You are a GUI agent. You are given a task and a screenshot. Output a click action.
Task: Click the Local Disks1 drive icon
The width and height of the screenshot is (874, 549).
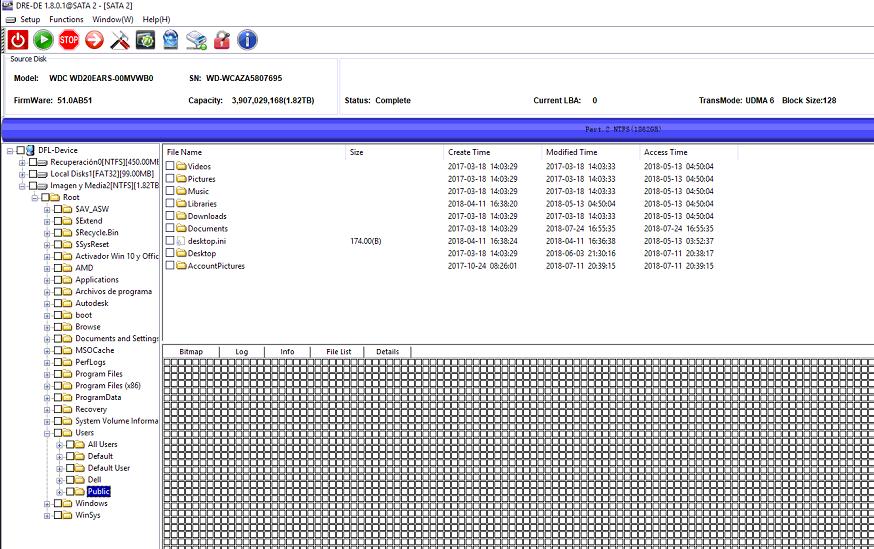click(43, 174)
